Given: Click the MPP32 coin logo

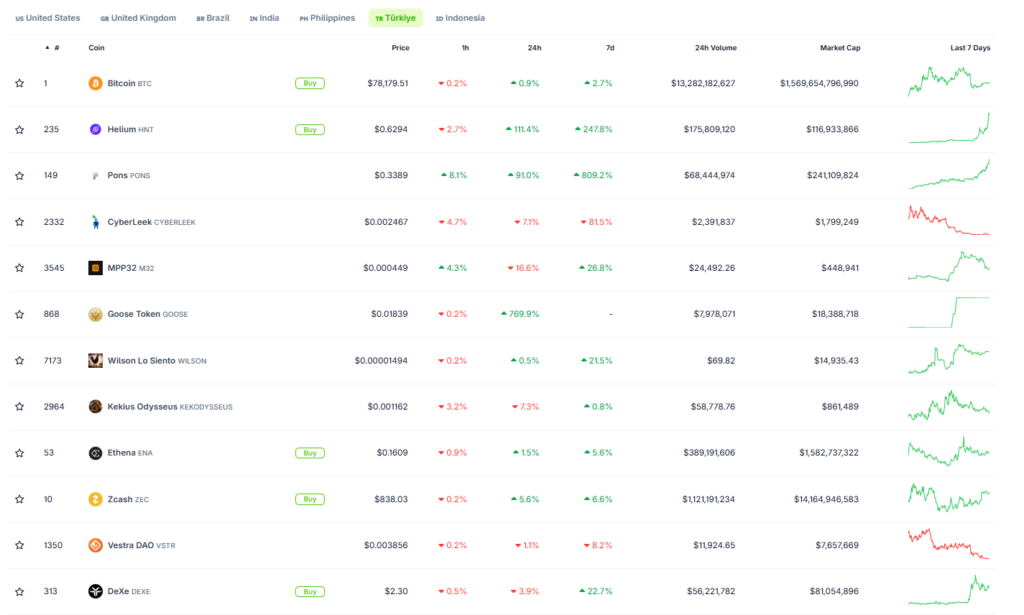Looking at the screenshot, I should pos(95,268).
